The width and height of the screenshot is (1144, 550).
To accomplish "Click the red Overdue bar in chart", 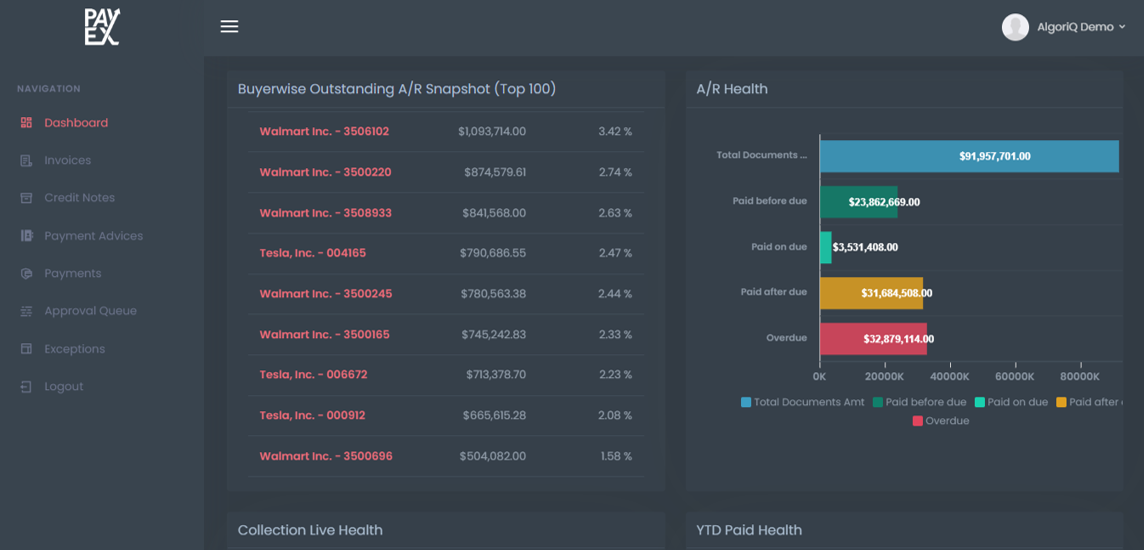I will [872, 339].
